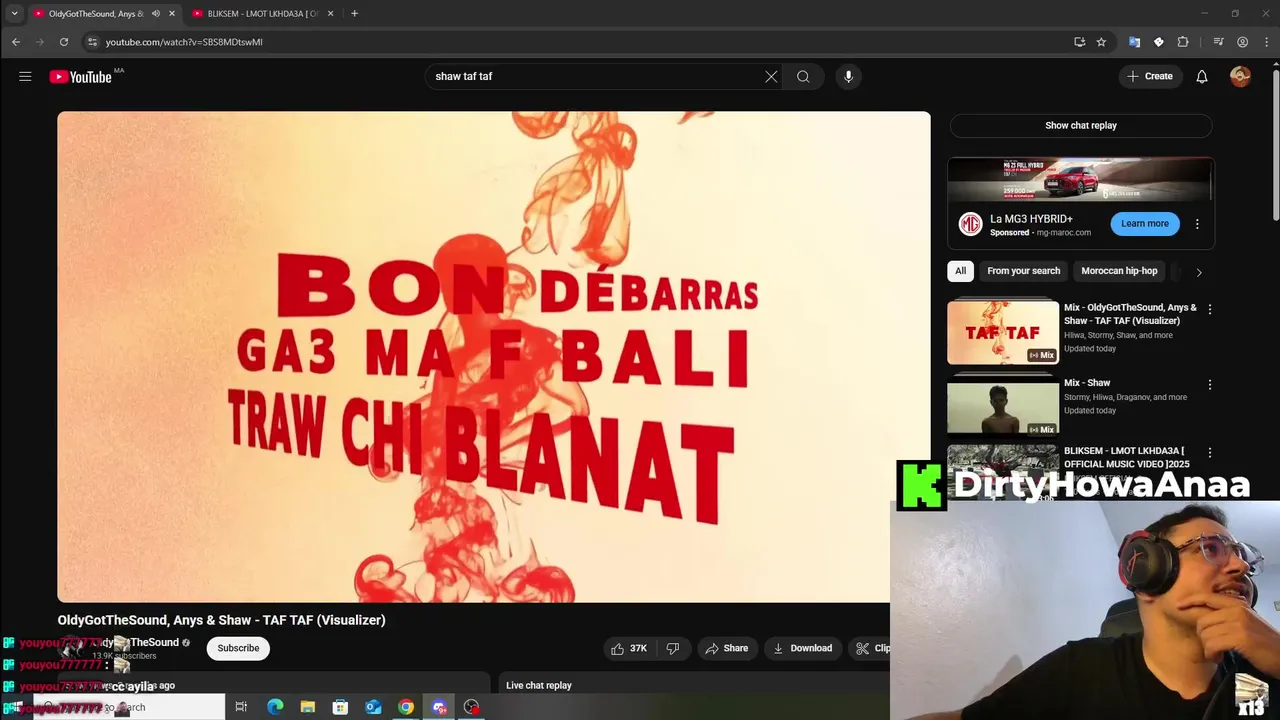The image size is (1280, 720).
Task: Open Microsoft Store from taskbar
Action: [340, 707]
